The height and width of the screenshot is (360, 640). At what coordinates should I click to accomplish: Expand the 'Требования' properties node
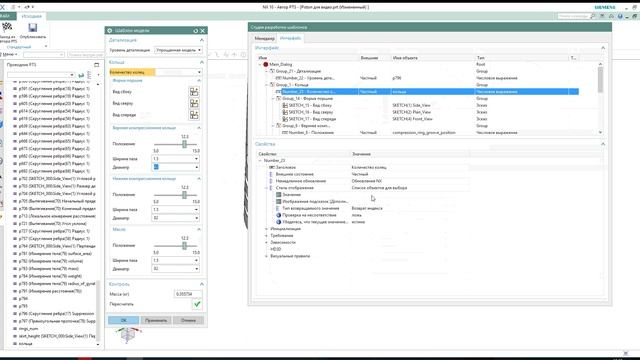(267, 236)
